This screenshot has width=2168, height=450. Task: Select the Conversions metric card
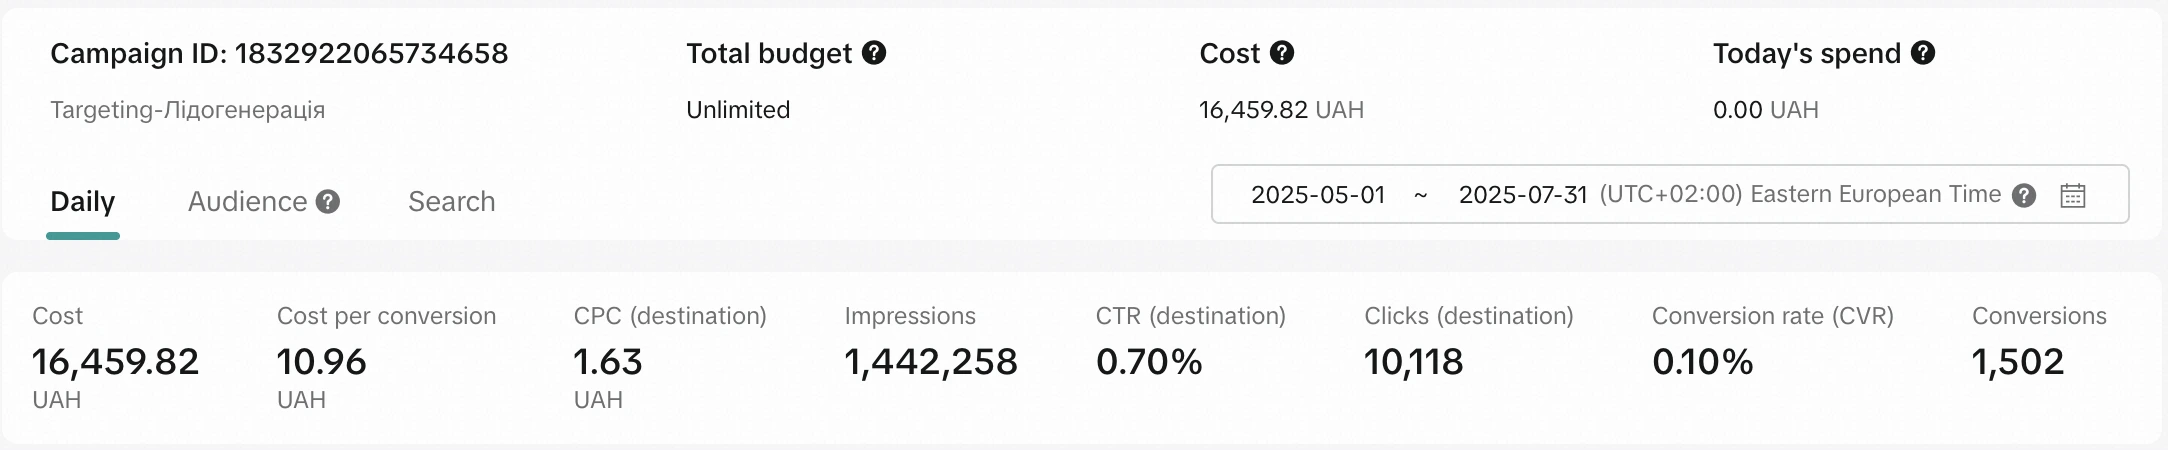pyautogui.click(x=2038, y=358)
